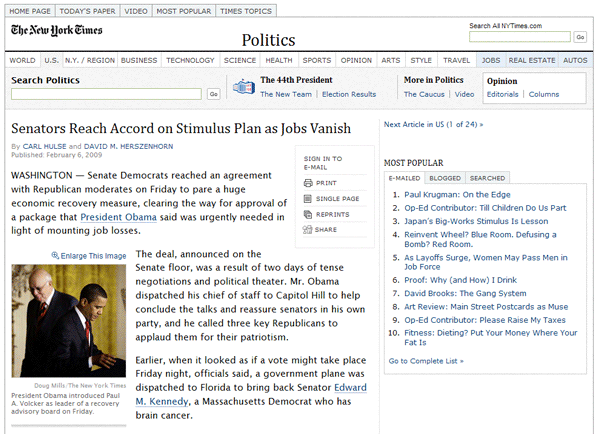Click the Obama and Volcker photo
The image size is (600, 434).
tap(68, 321)
